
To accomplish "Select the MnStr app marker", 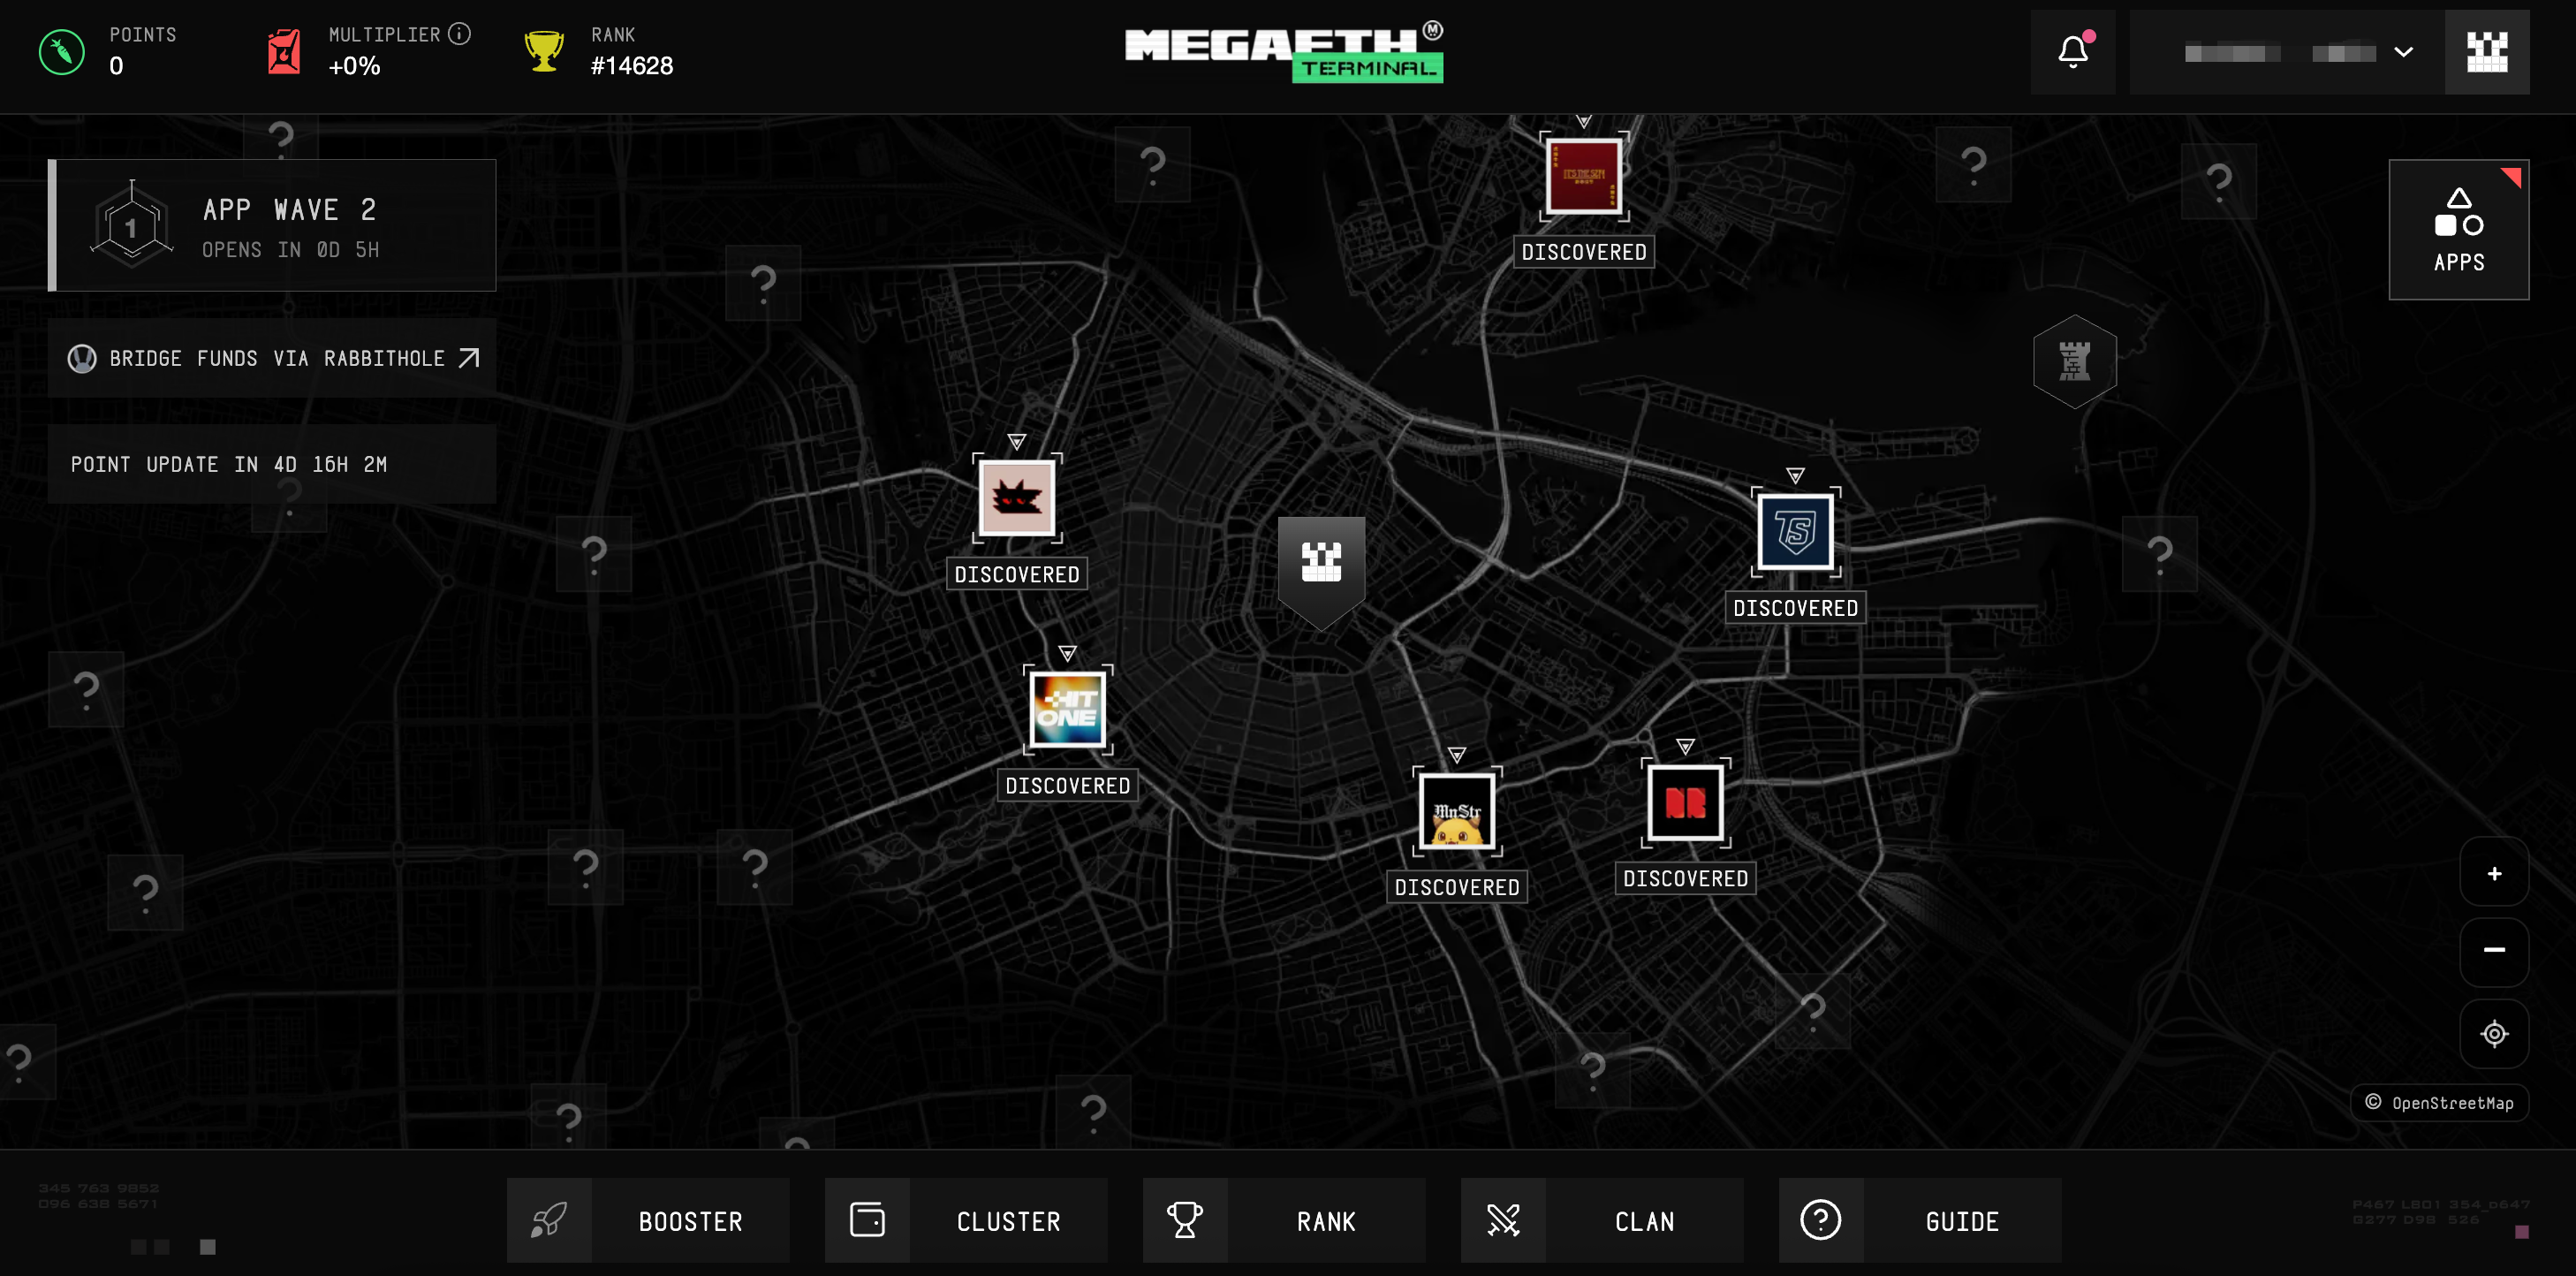I will [x=1456, y=811].
